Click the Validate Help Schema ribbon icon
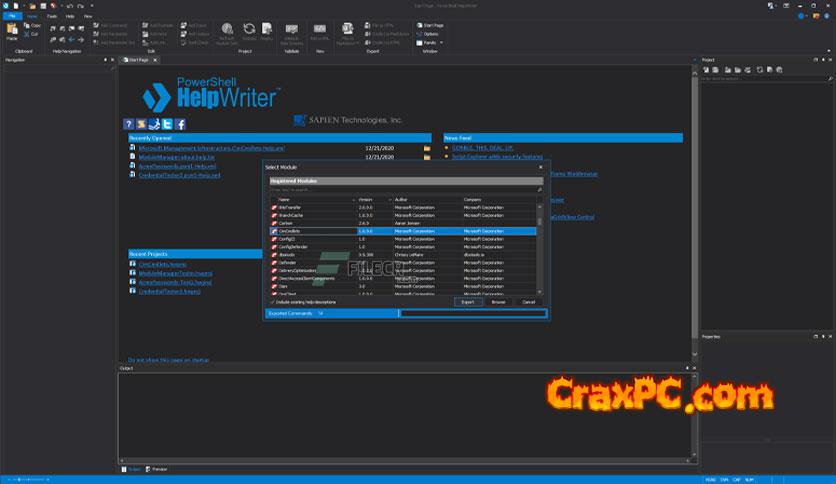The height and width of the screenshot is (484, 836). (x=292, y=32)
